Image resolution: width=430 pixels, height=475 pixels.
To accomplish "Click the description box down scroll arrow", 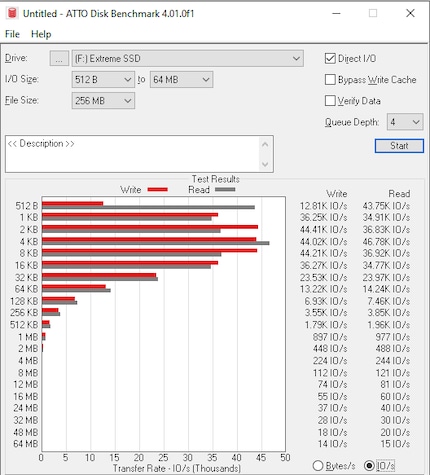I will coord(265,164).
